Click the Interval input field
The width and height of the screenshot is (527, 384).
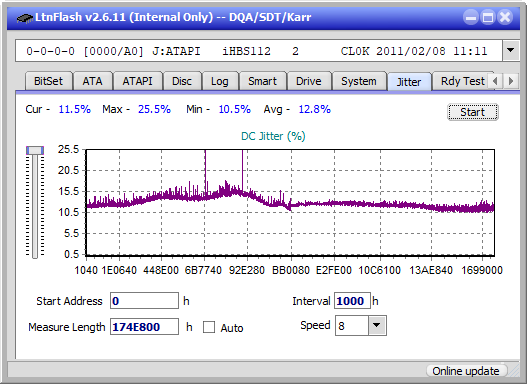coord(352,301)
